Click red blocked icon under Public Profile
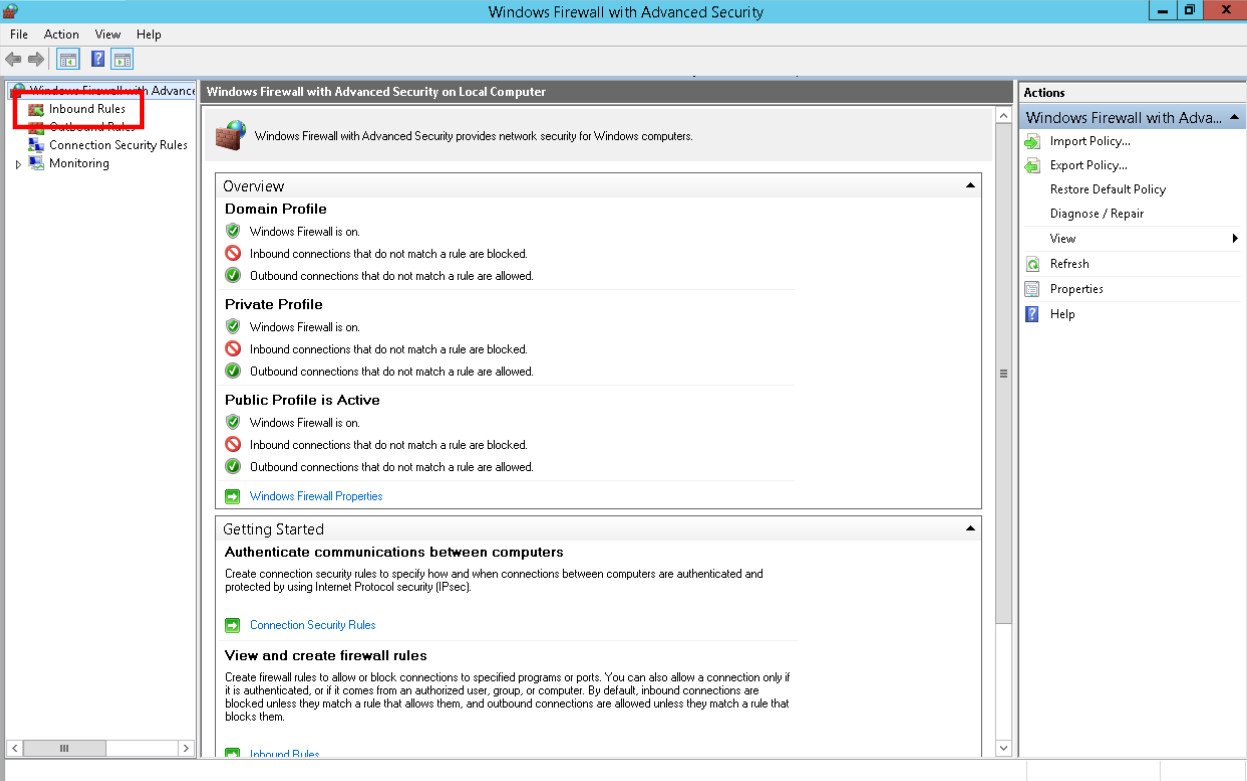The image size is (1247, 781). point(233,444)
